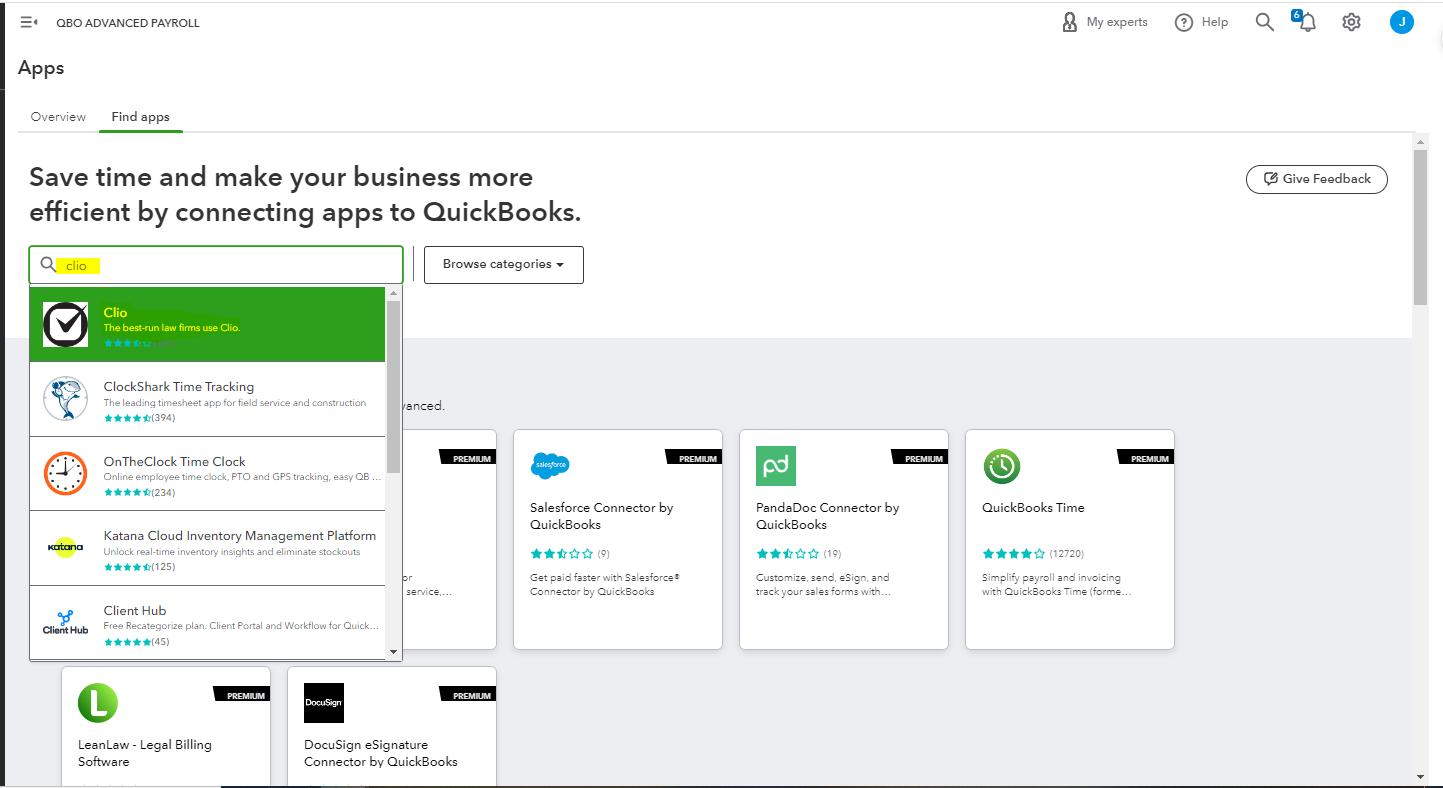Open the J user profile avatar
Screen dimensions: 1443x788
click(x=1402, y=22)
